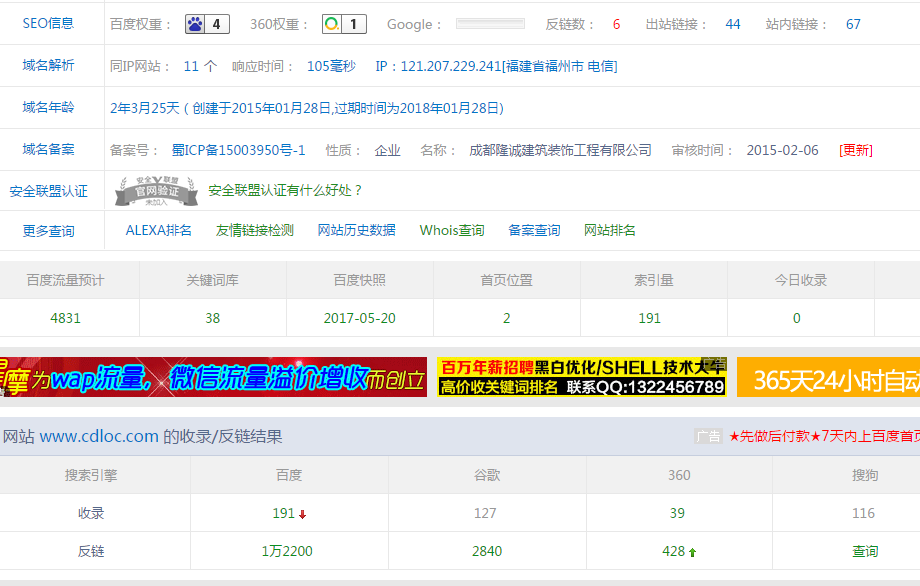920x586 pixels.
Task: Open 备案查询 link
Action: [534, 230]
